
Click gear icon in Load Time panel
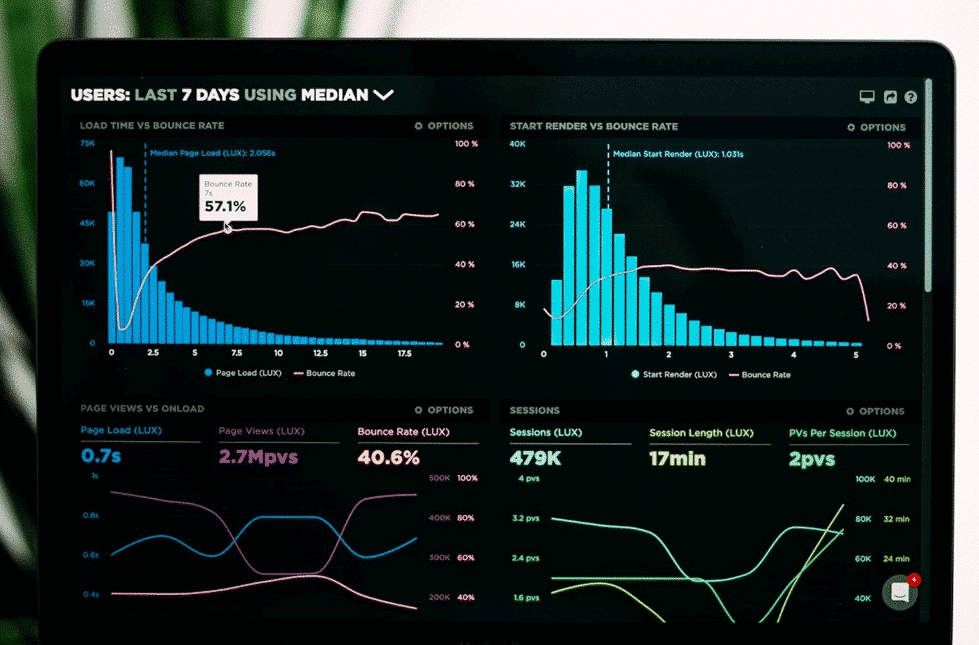(x=418, y=127)
